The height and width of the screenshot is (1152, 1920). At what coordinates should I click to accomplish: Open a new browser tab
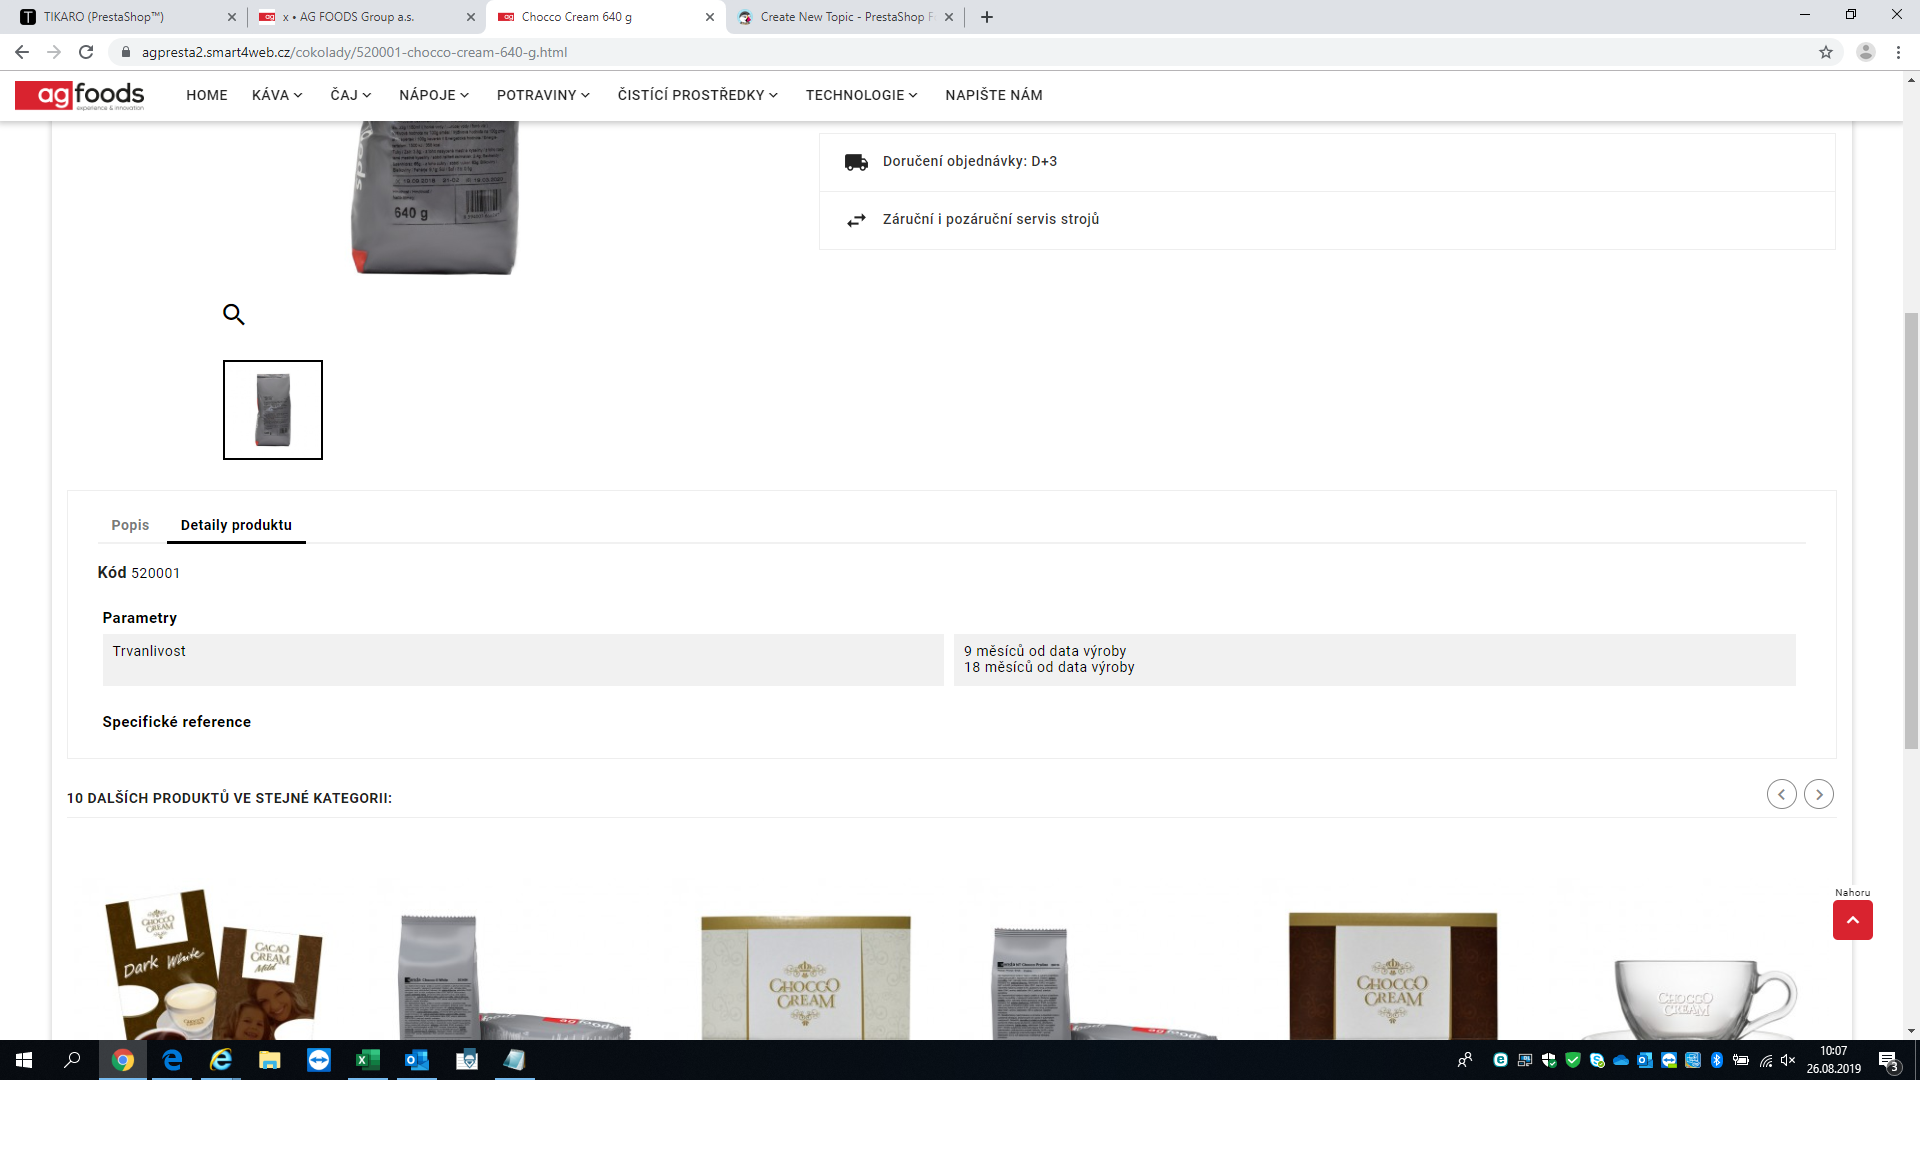click(x=987, y=17)
